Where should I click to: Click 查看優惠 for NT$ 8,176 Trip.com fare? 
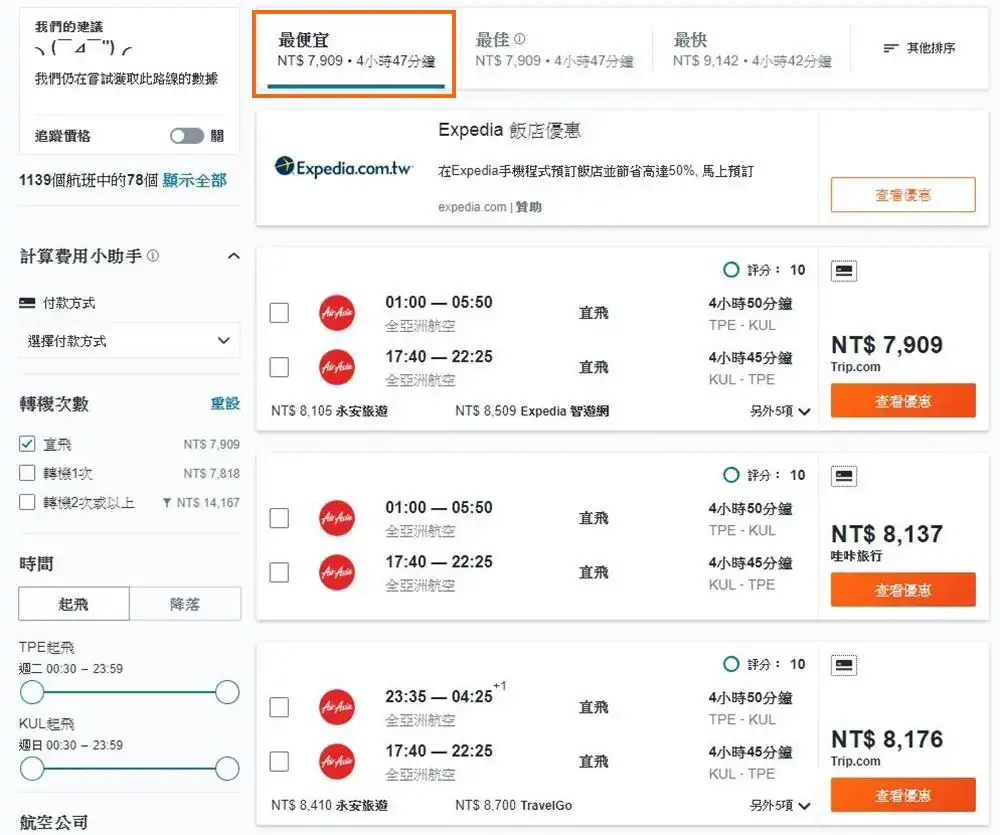click(902, 795)
